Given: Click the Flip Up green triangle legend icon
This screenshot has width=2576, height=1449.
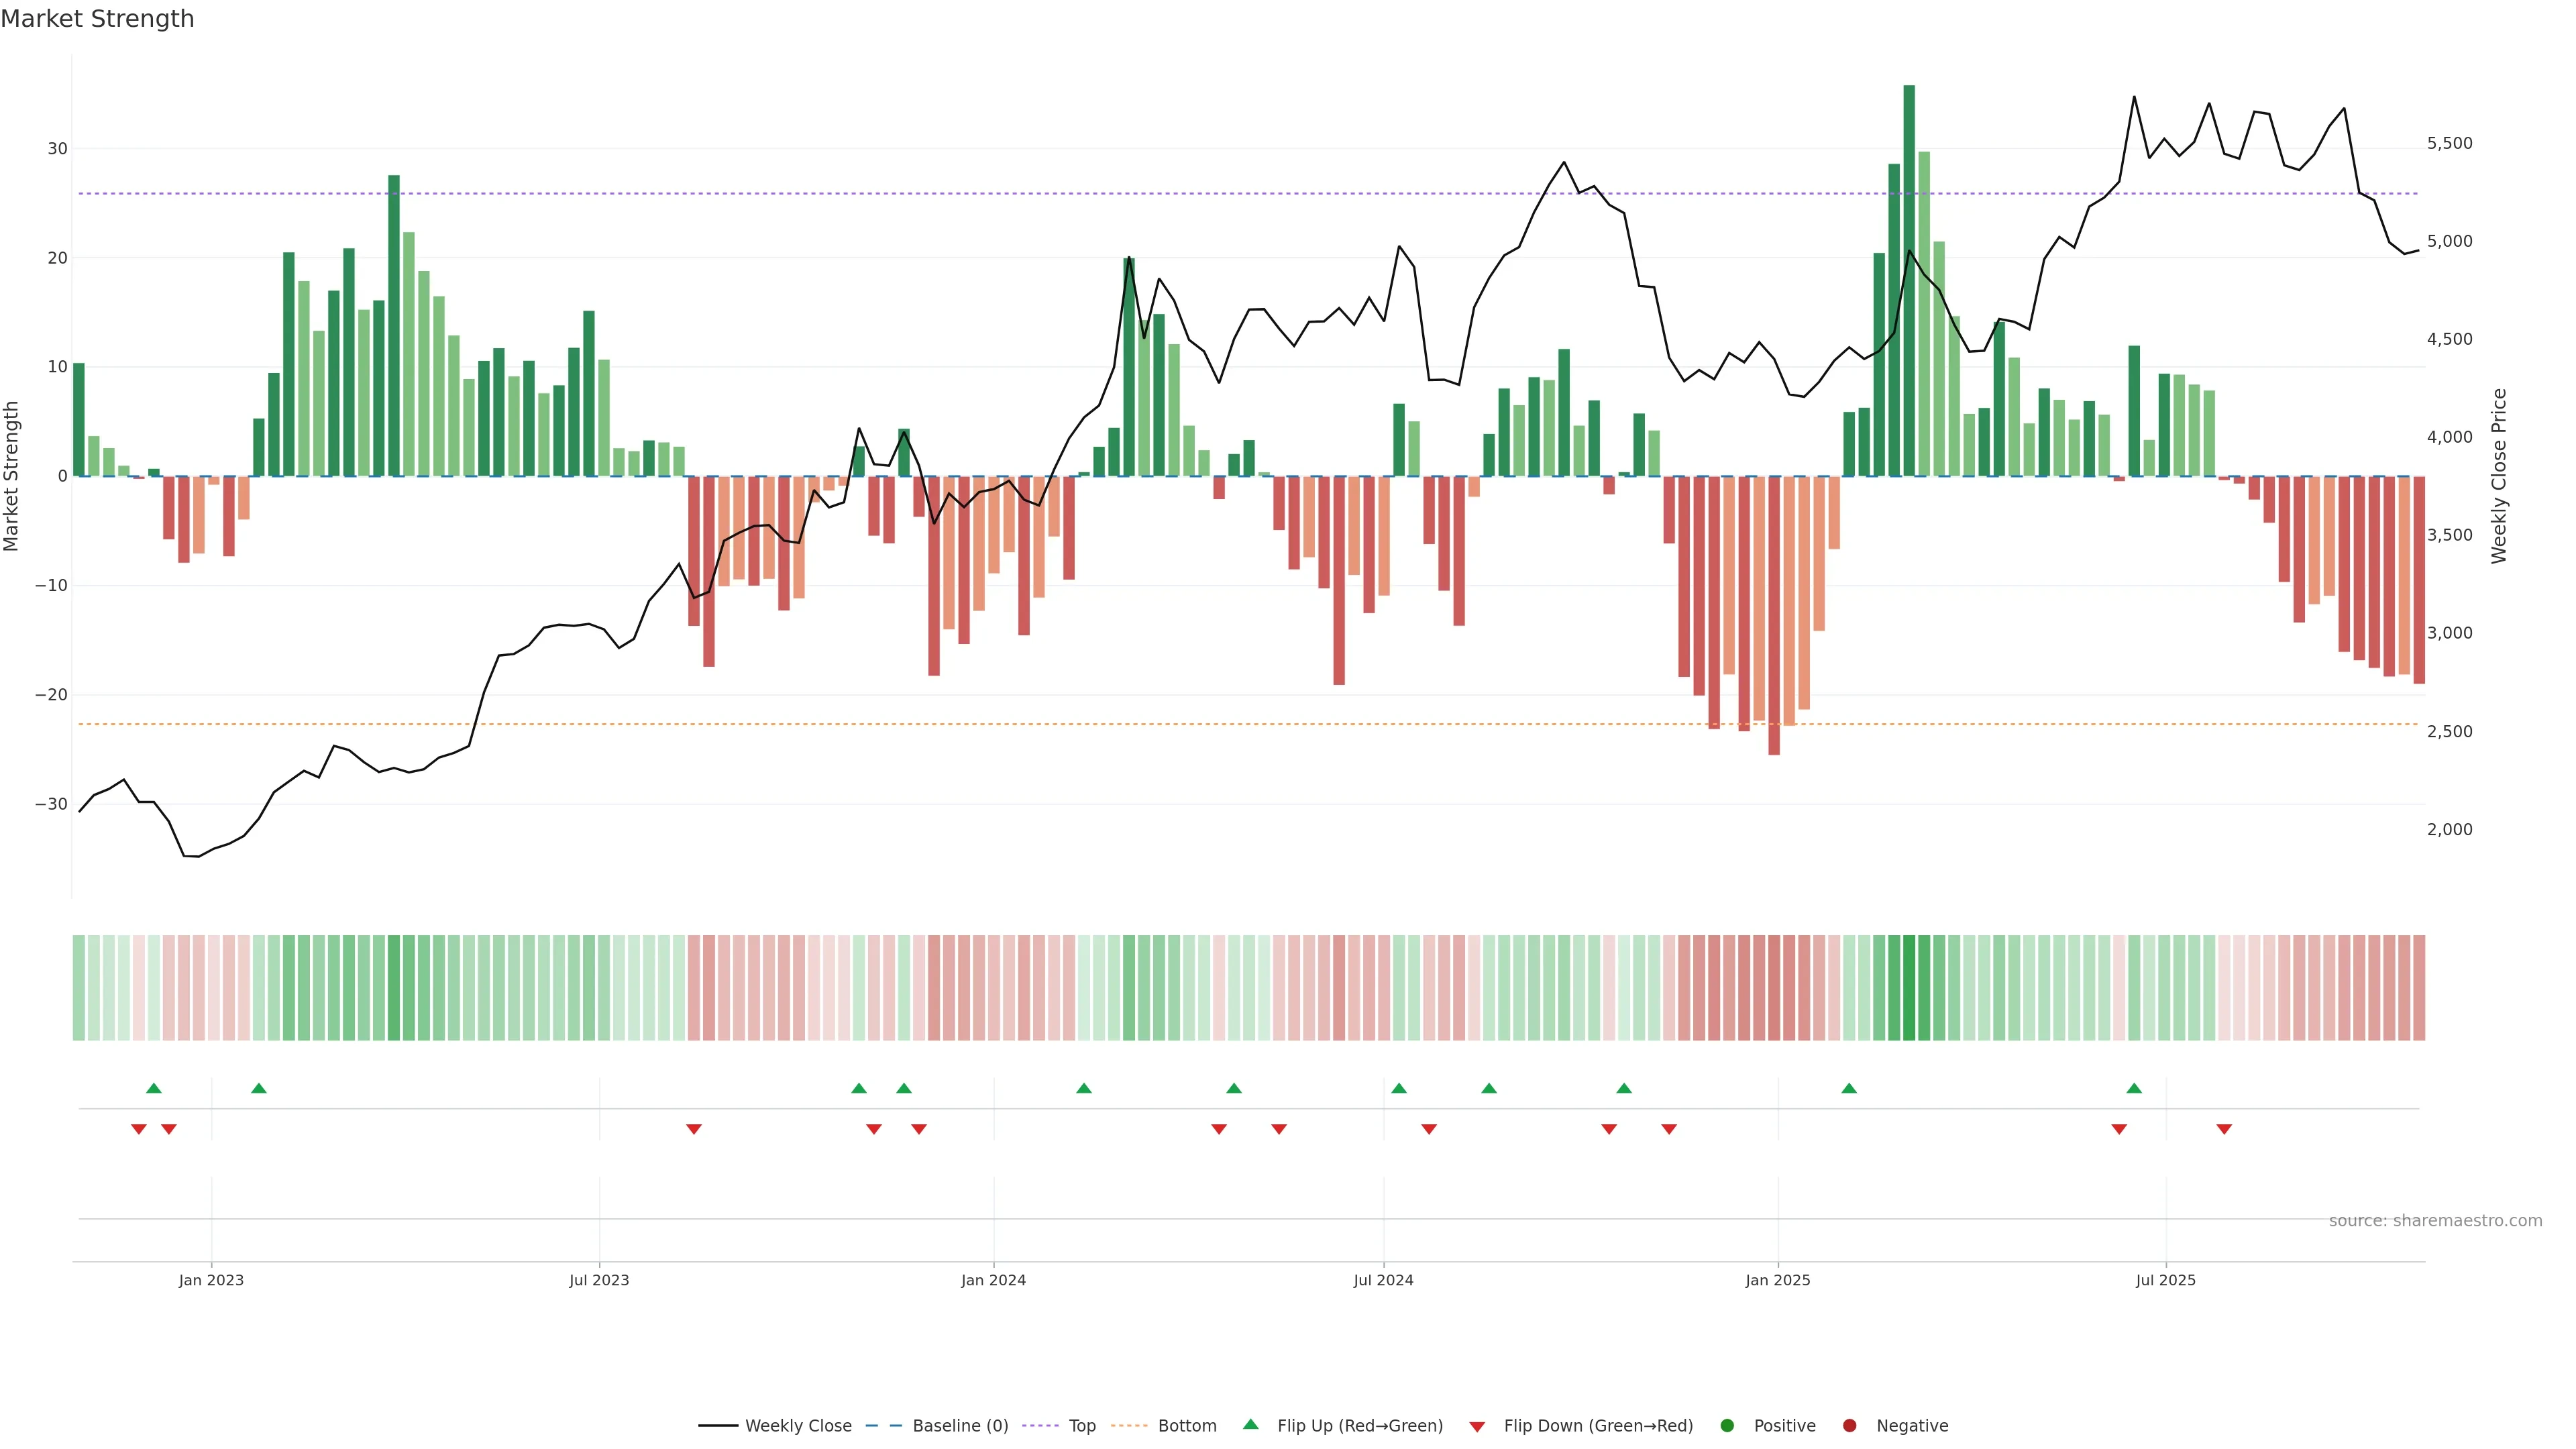Looking at the screenshot, I should [x=1250, y=1425].
